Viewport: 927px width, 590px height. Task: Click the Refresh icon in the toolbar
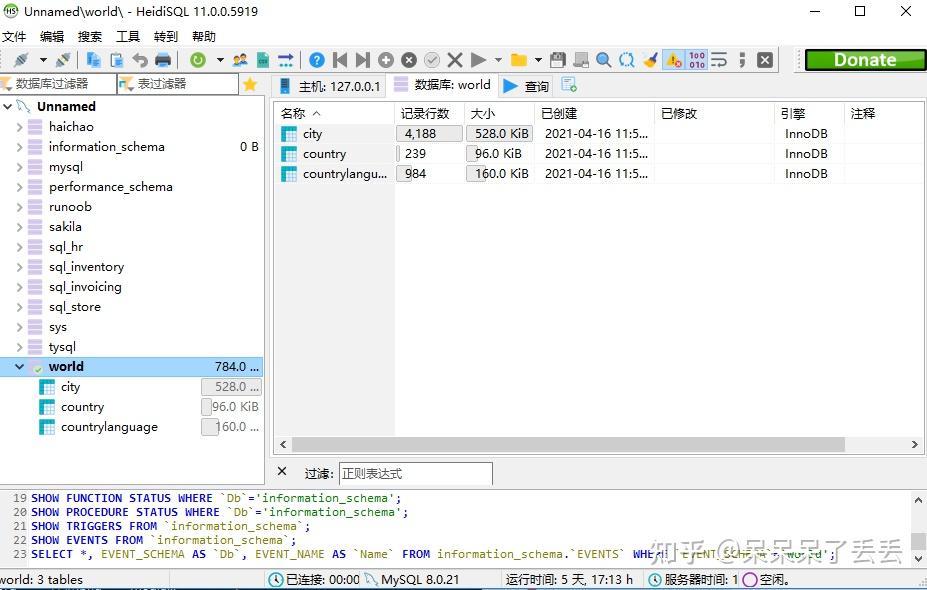(200, 60)
